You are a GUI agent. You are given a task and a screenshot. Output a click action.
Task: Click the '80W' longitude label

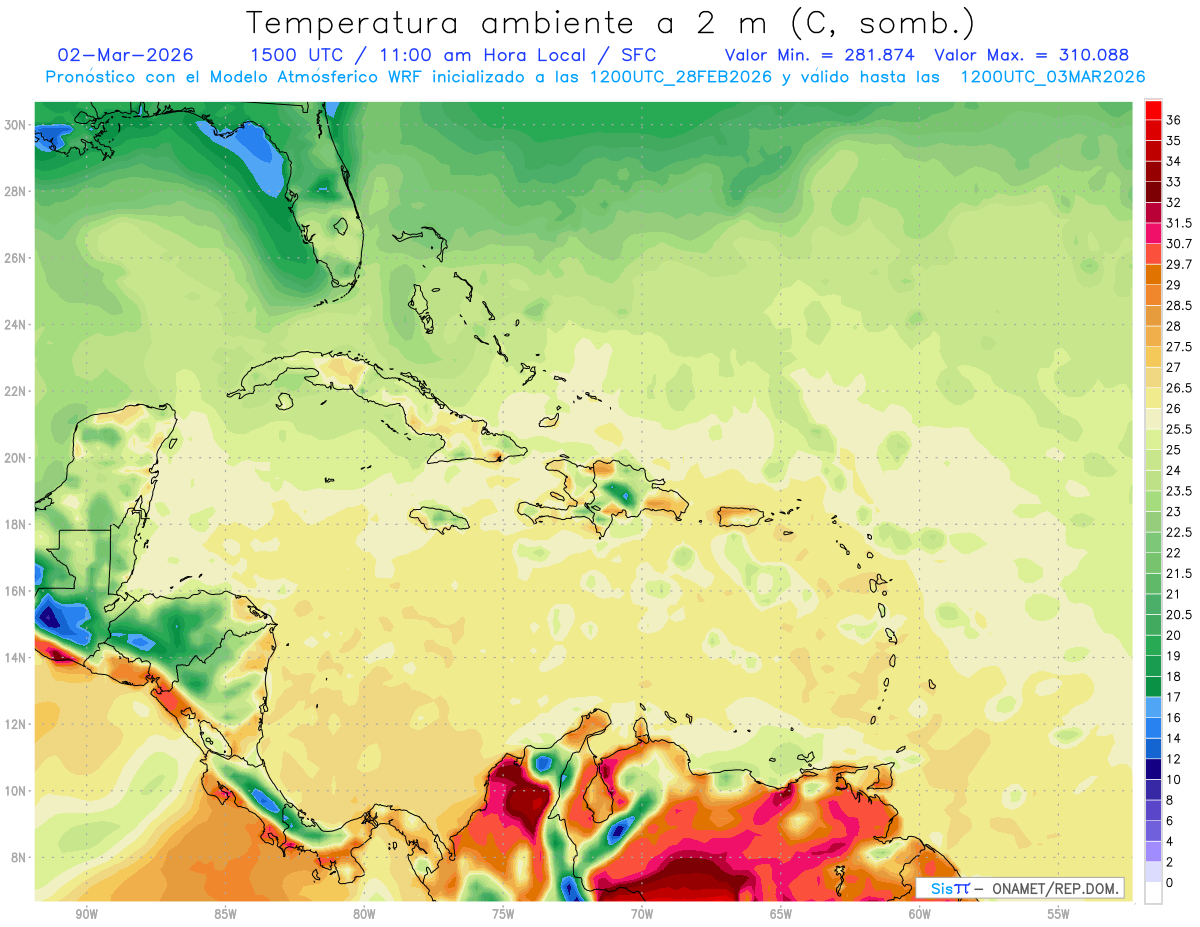point(364,915)
